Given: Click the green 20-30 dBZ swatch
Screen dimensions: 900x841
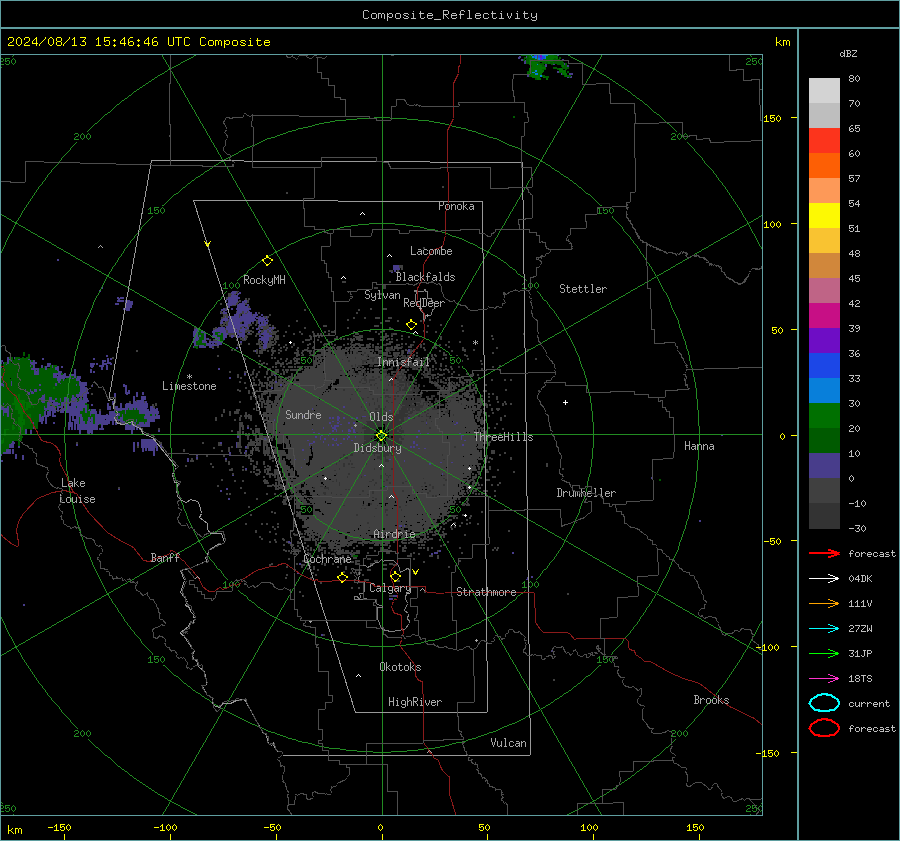Looking at the screenshot, I should pyautogui.click(x=824, y=416).
